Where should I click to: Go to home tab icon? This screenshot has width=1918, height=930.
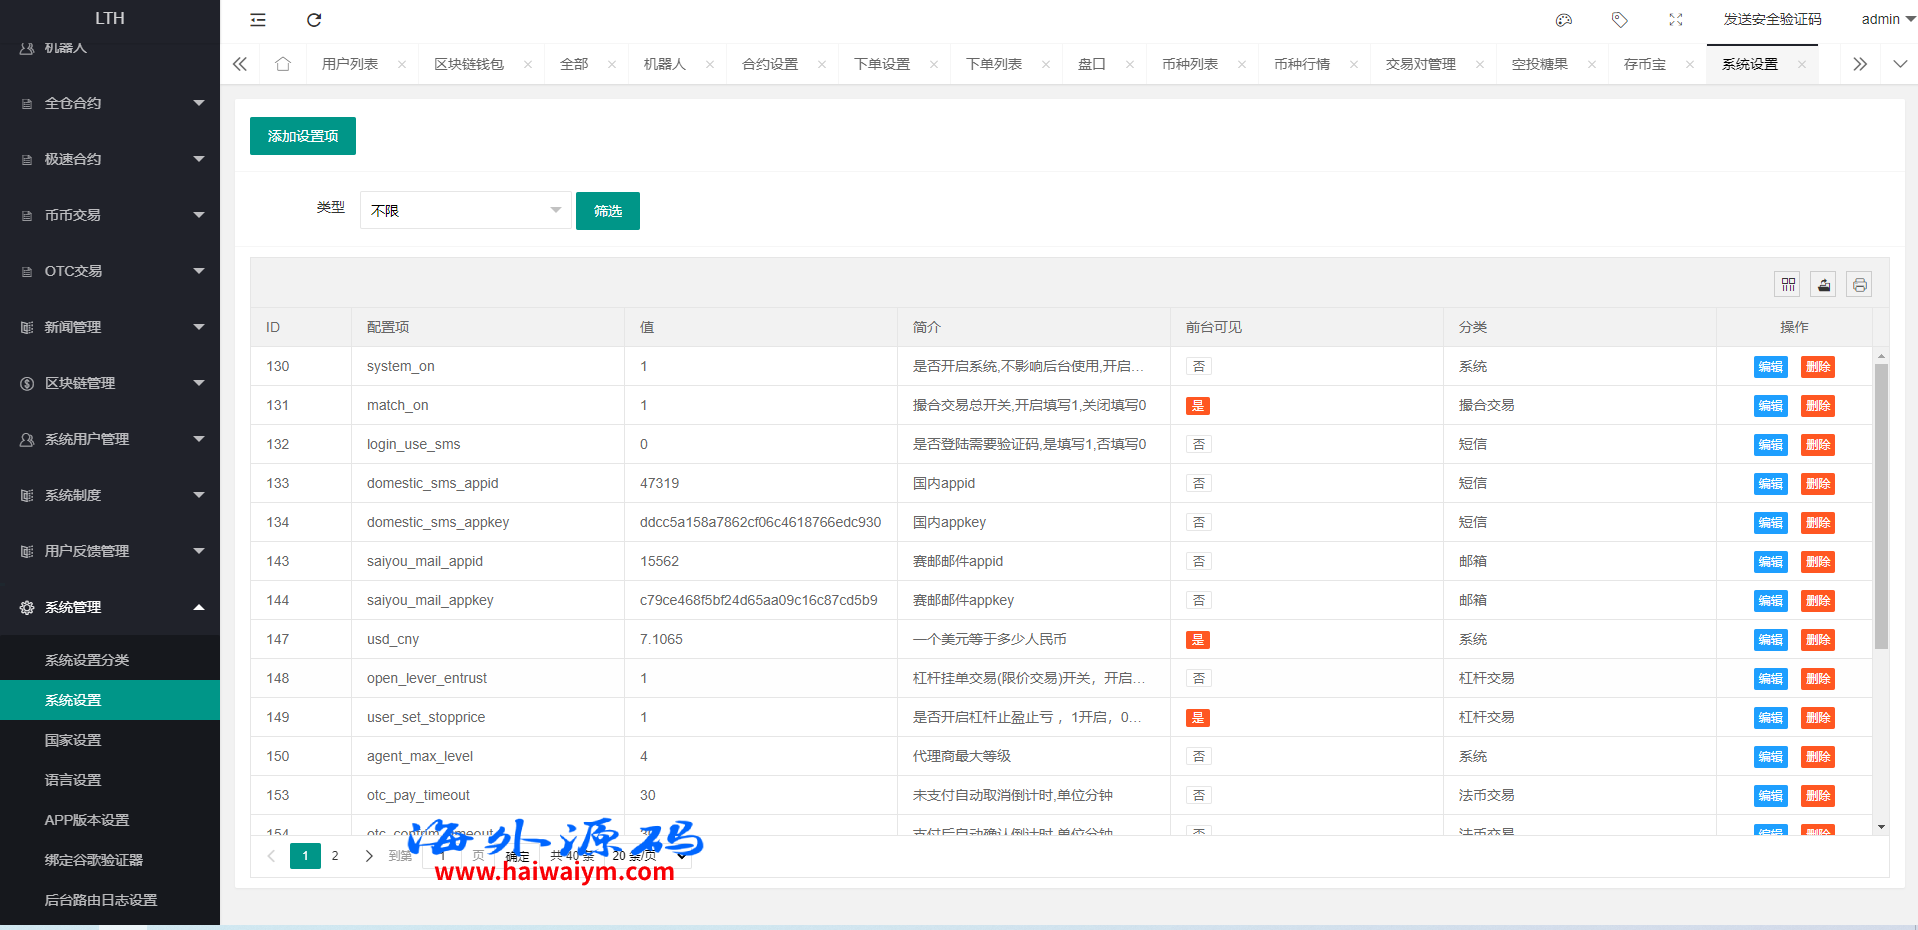click(x=283, y=64)
